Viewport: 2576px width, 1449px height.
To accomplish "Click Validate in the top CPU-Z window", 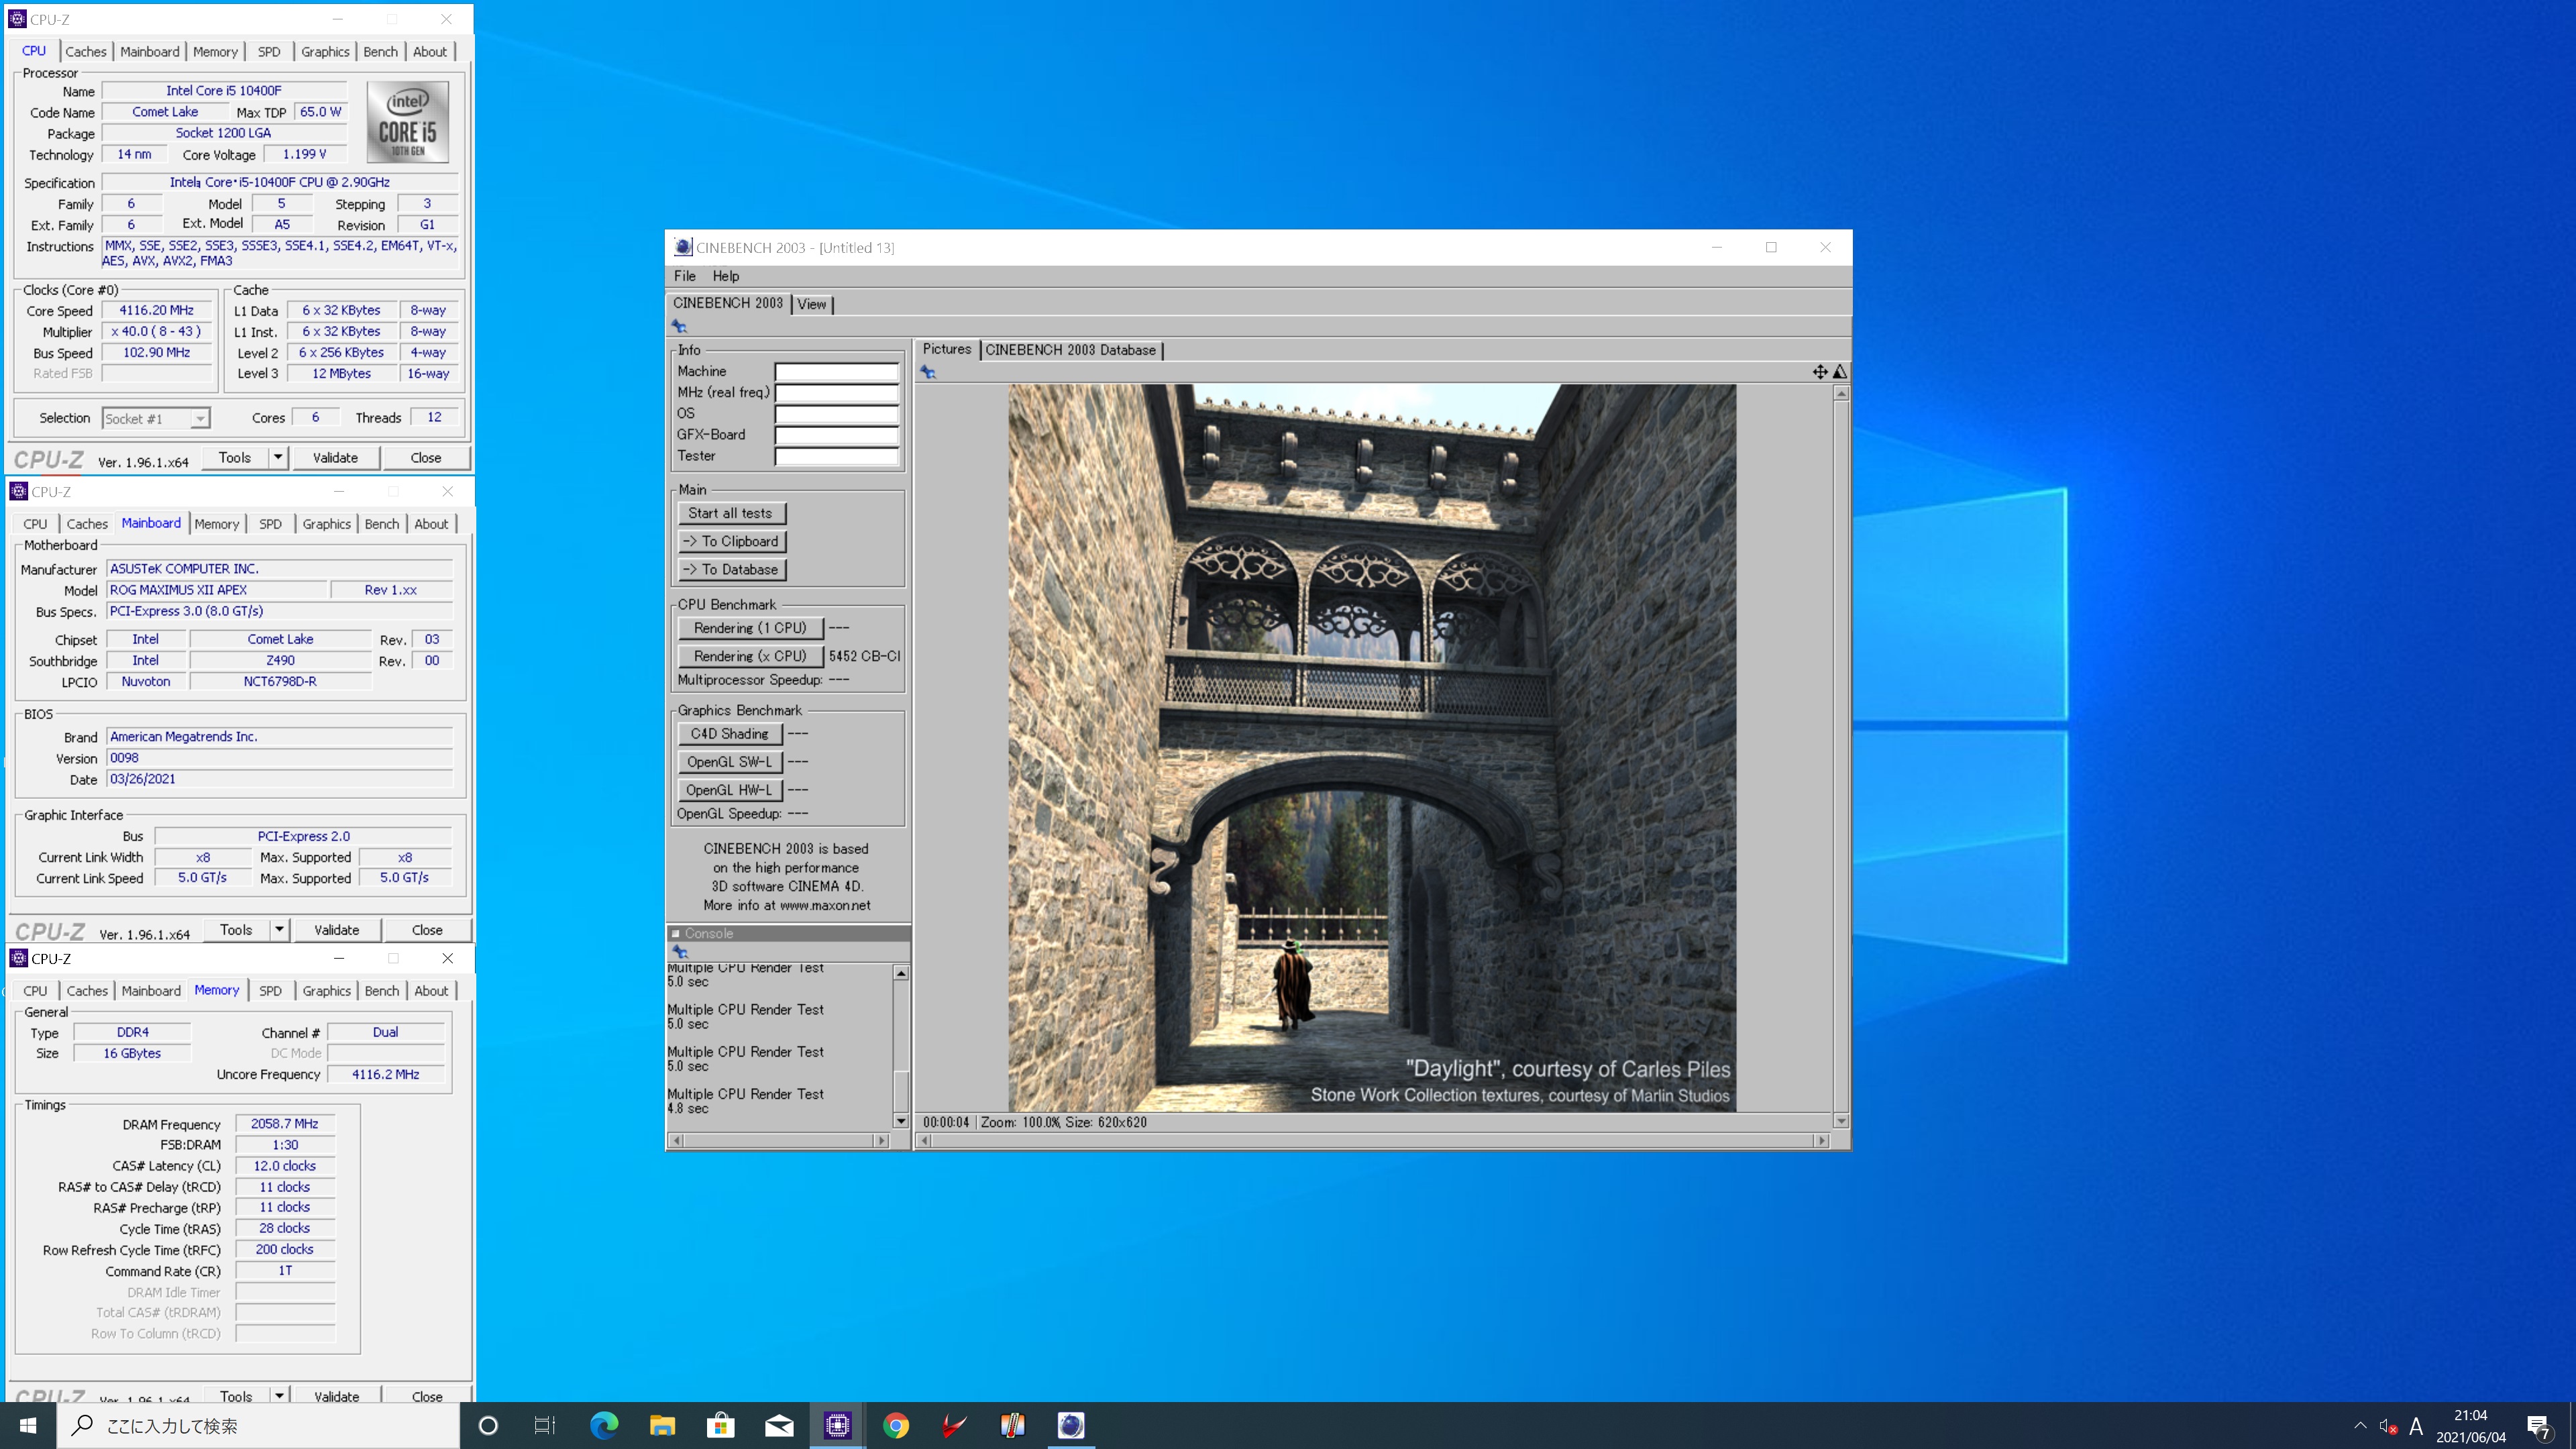I will (x=335, y=458).
